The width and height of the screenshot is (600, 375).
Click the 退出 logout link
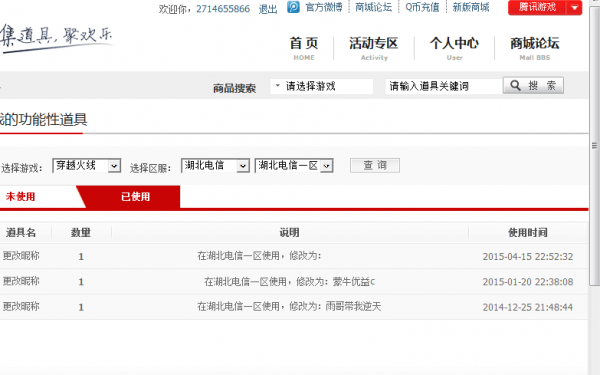coord(268,9)
